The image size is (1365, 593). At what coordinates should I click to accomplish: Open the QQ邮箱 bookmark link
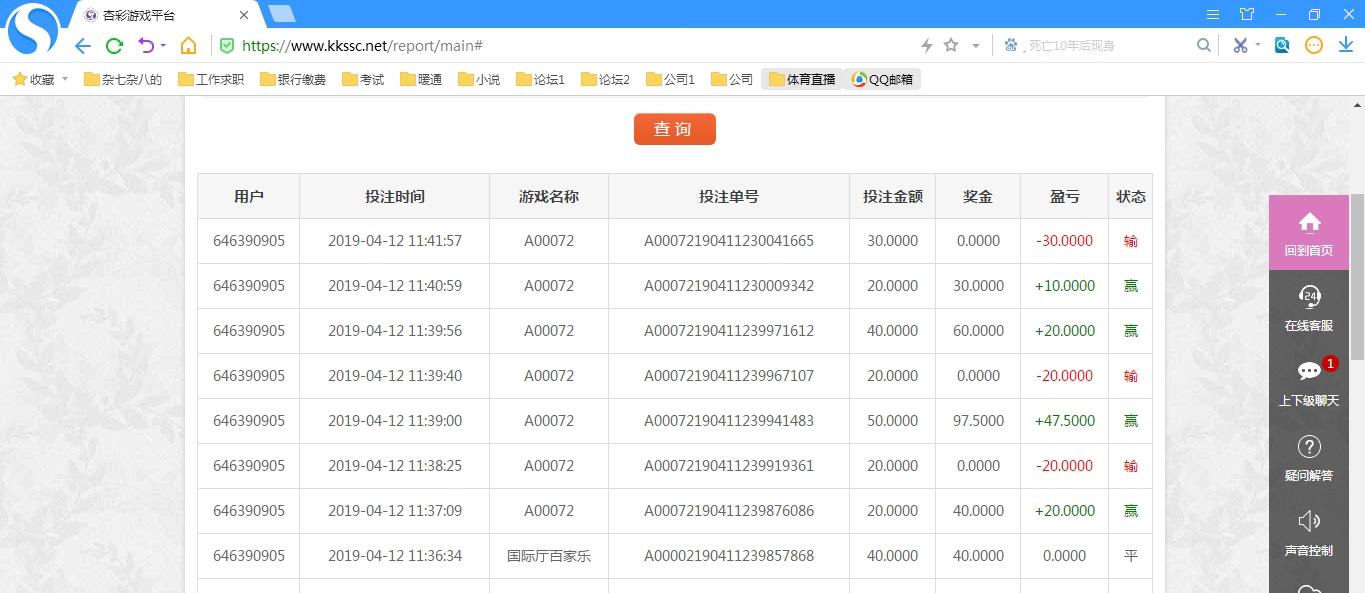882,79
